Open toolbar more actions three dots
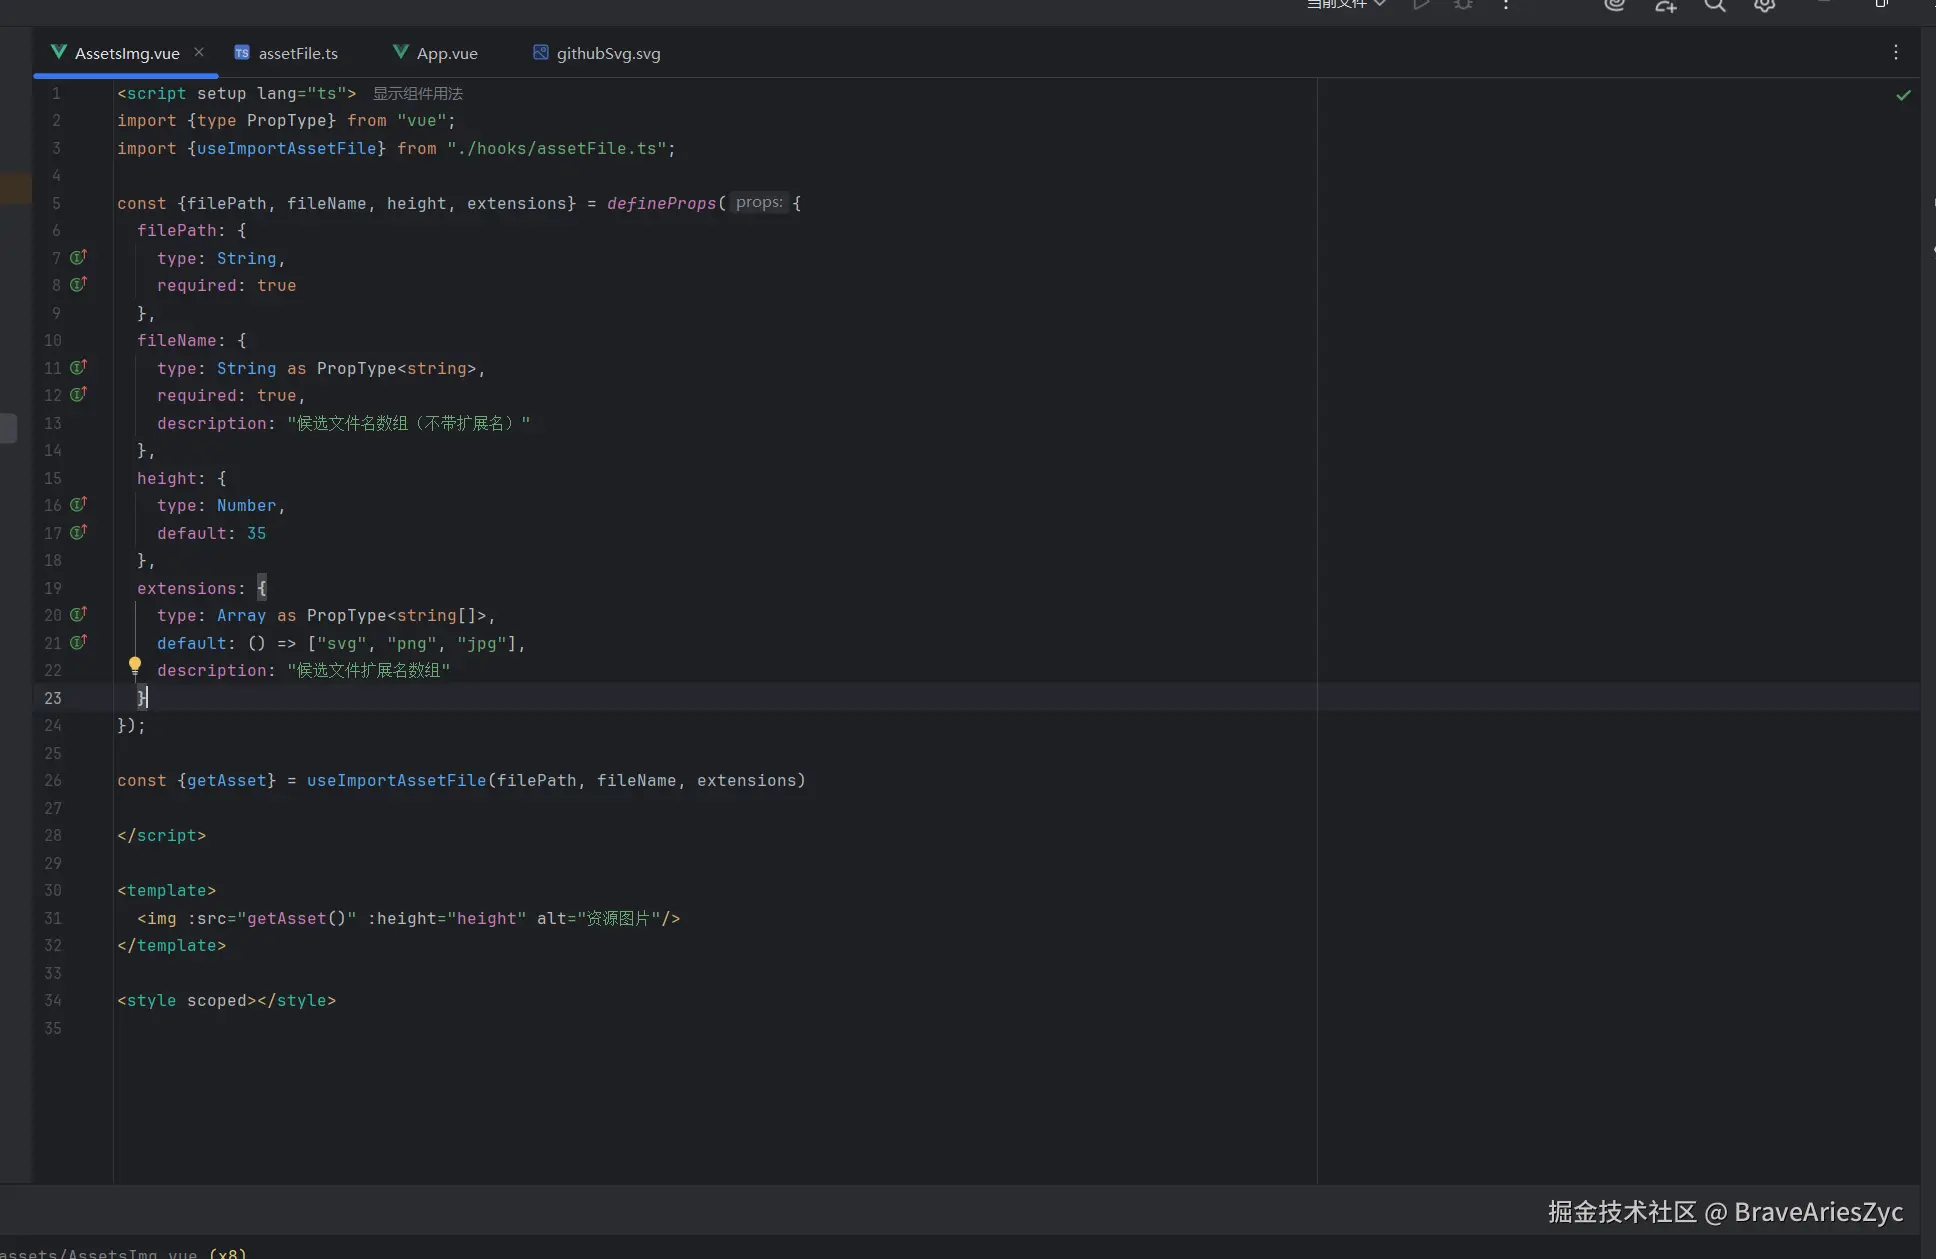The height and width of the screenshot is (1259, 1936). tap(1506, 5)
